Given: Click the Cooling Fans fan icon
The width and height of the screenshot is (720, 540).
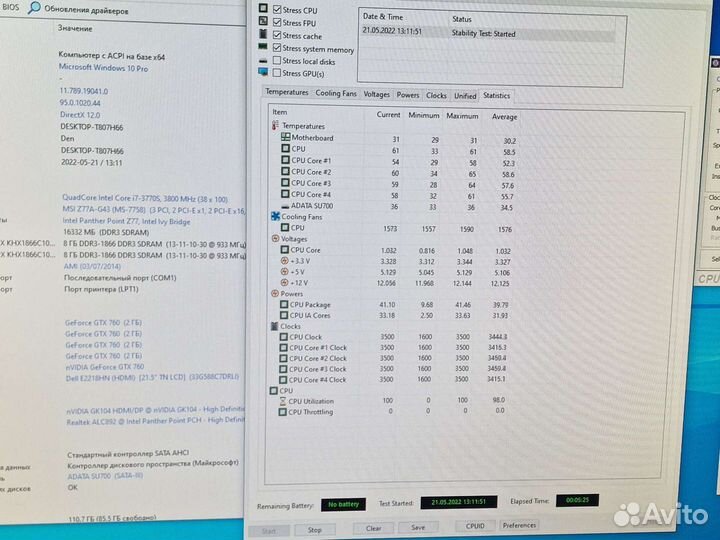Looking at the screenshot, I should click(276, 216).
